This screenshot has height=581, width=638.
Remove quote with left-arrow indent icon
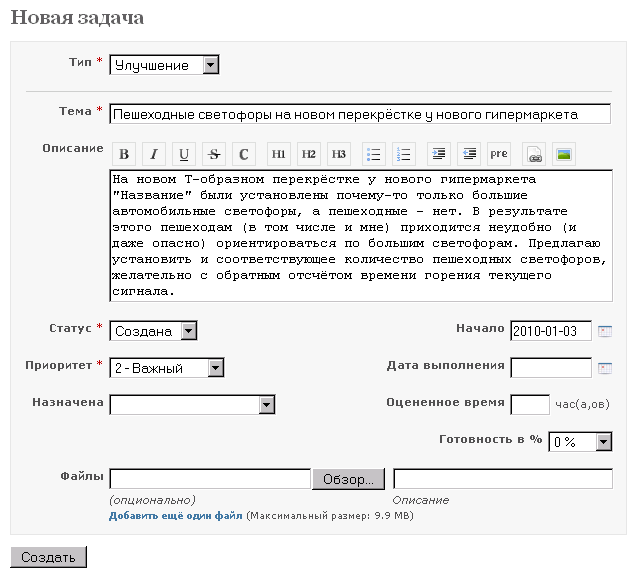tap(469, 154)
